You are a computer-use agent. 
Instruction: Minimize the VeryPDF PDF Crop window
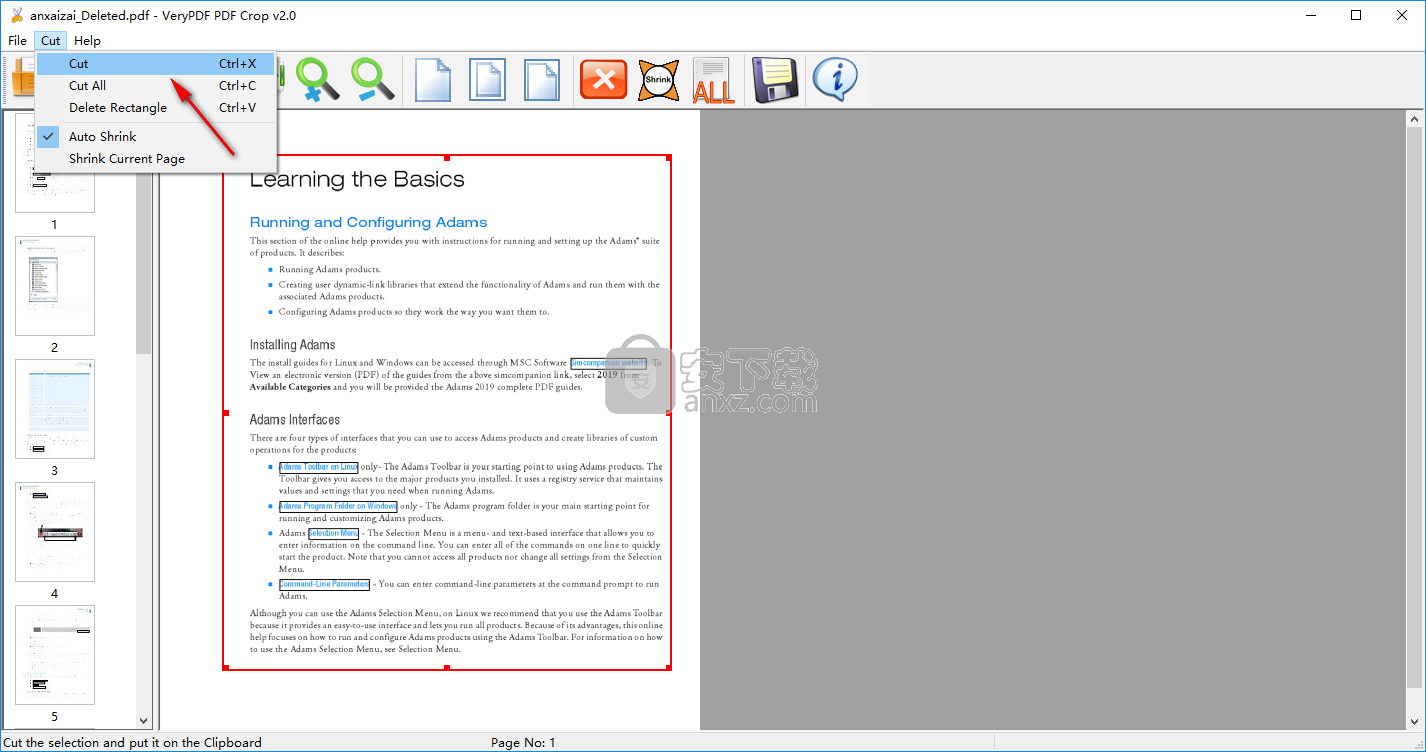pyautogui.click(x=1310, y=15)
